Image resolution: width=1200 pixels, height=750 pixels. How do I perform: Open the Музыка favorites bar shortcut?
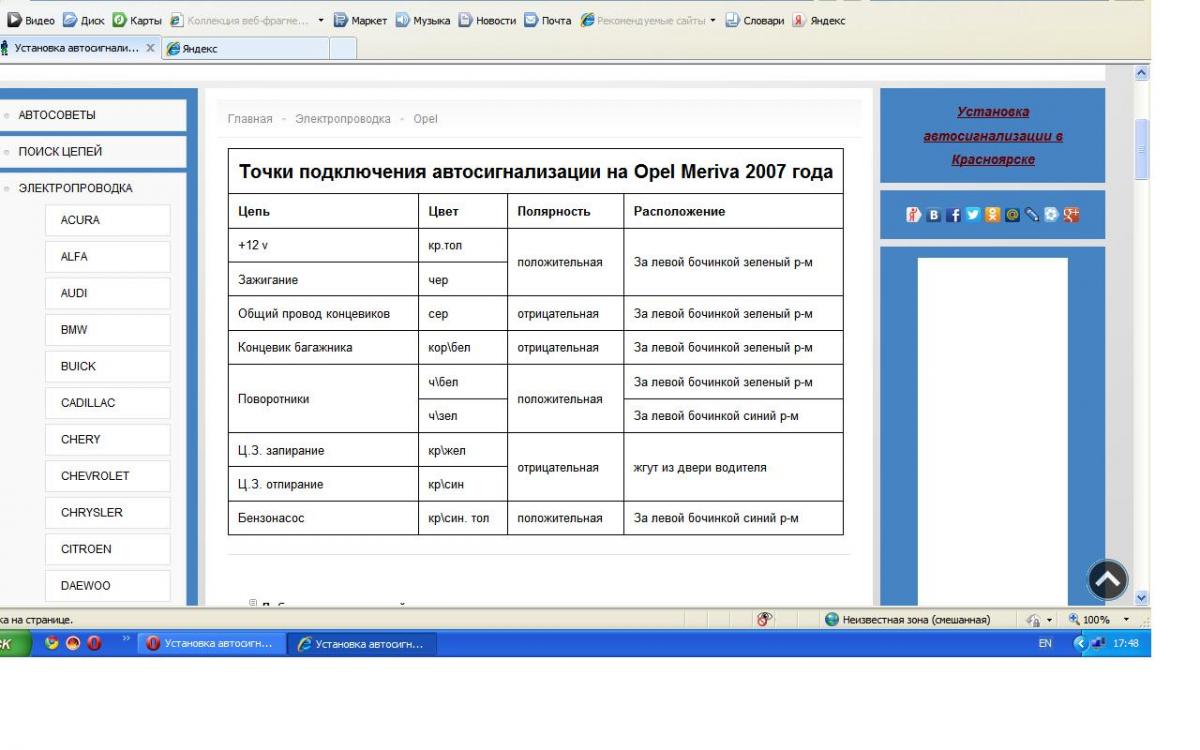pos(422,20)
